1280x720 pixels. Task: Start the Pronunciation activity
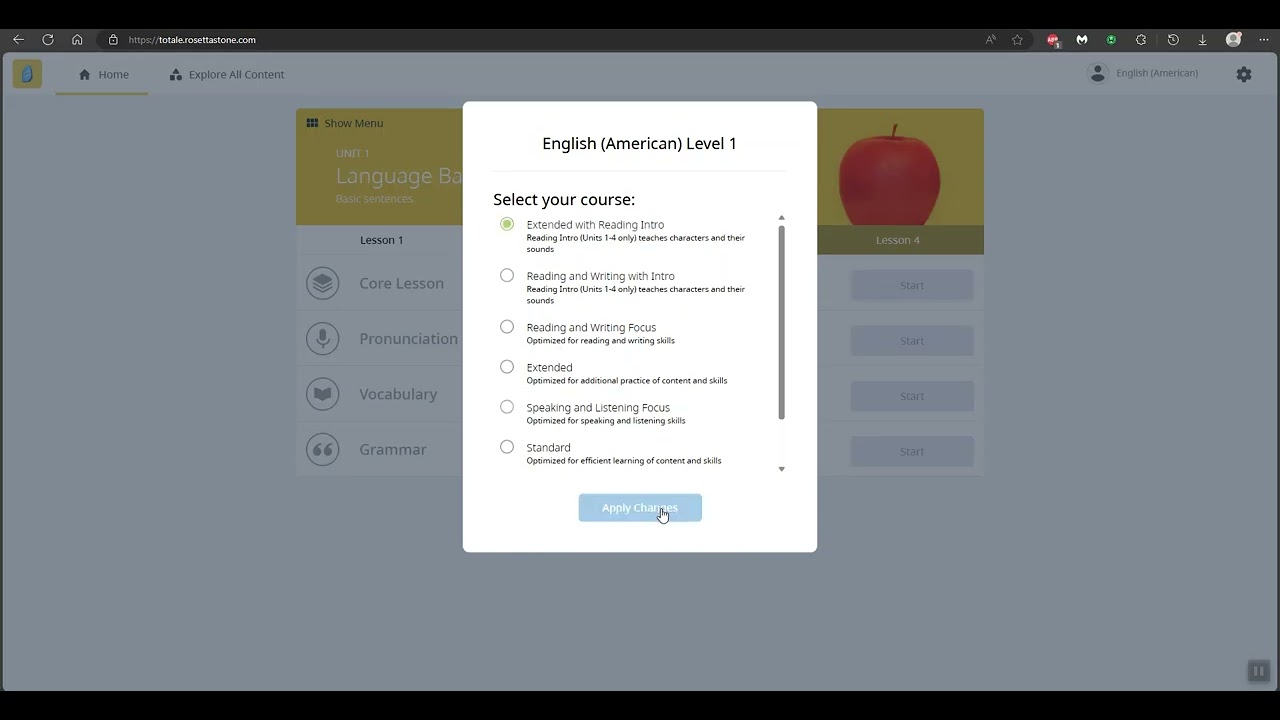pyautogui.click(x=912, y=341)
